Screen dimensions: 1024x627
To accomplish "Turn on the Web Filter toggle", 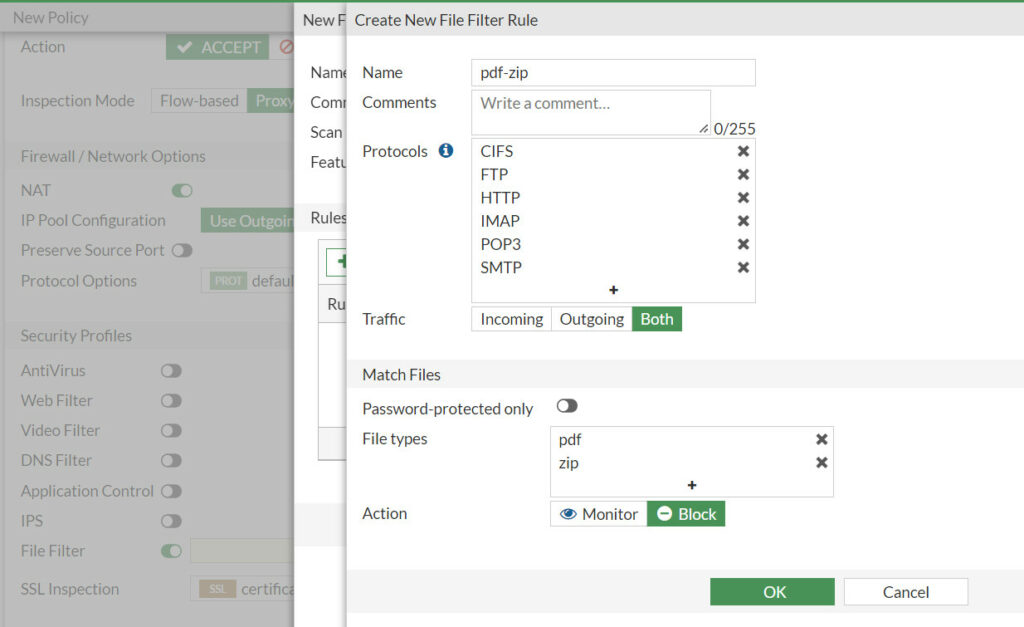I will coord(170,400).
